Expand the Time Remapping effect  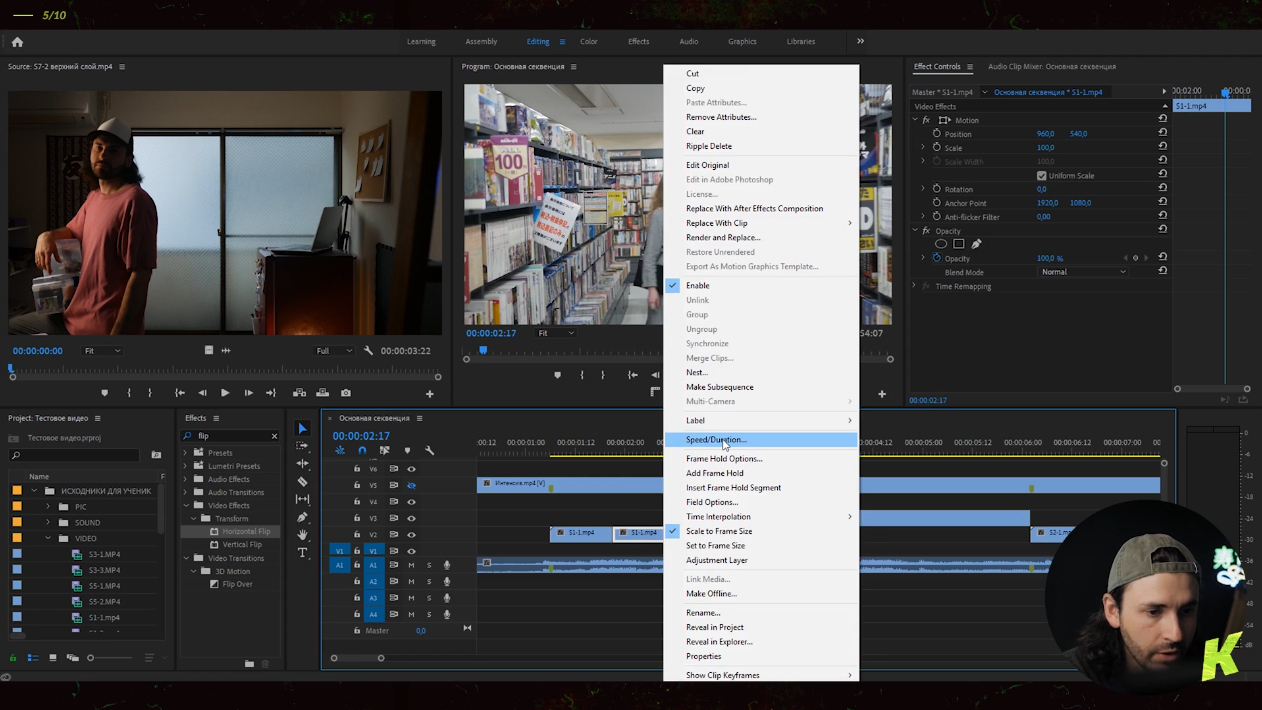coord(914,286)
